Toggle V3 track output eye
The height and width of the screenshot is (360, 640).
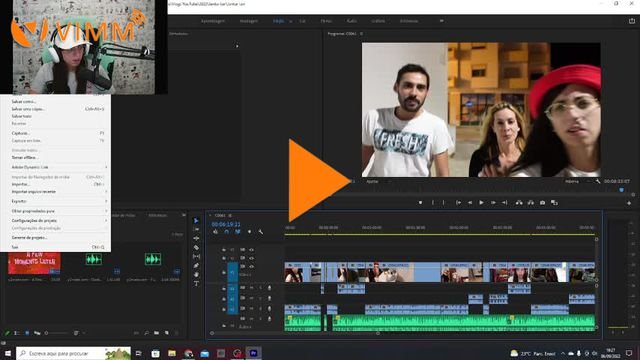251,249
